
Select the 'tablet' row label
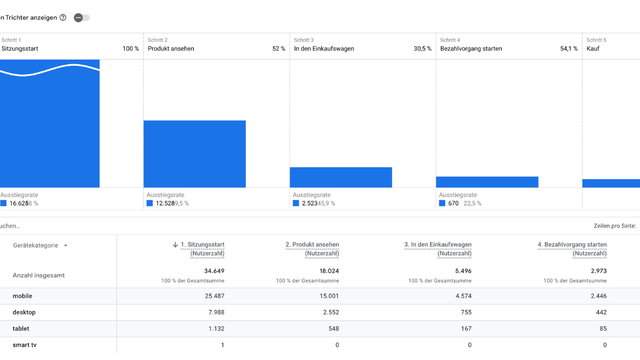21,329
